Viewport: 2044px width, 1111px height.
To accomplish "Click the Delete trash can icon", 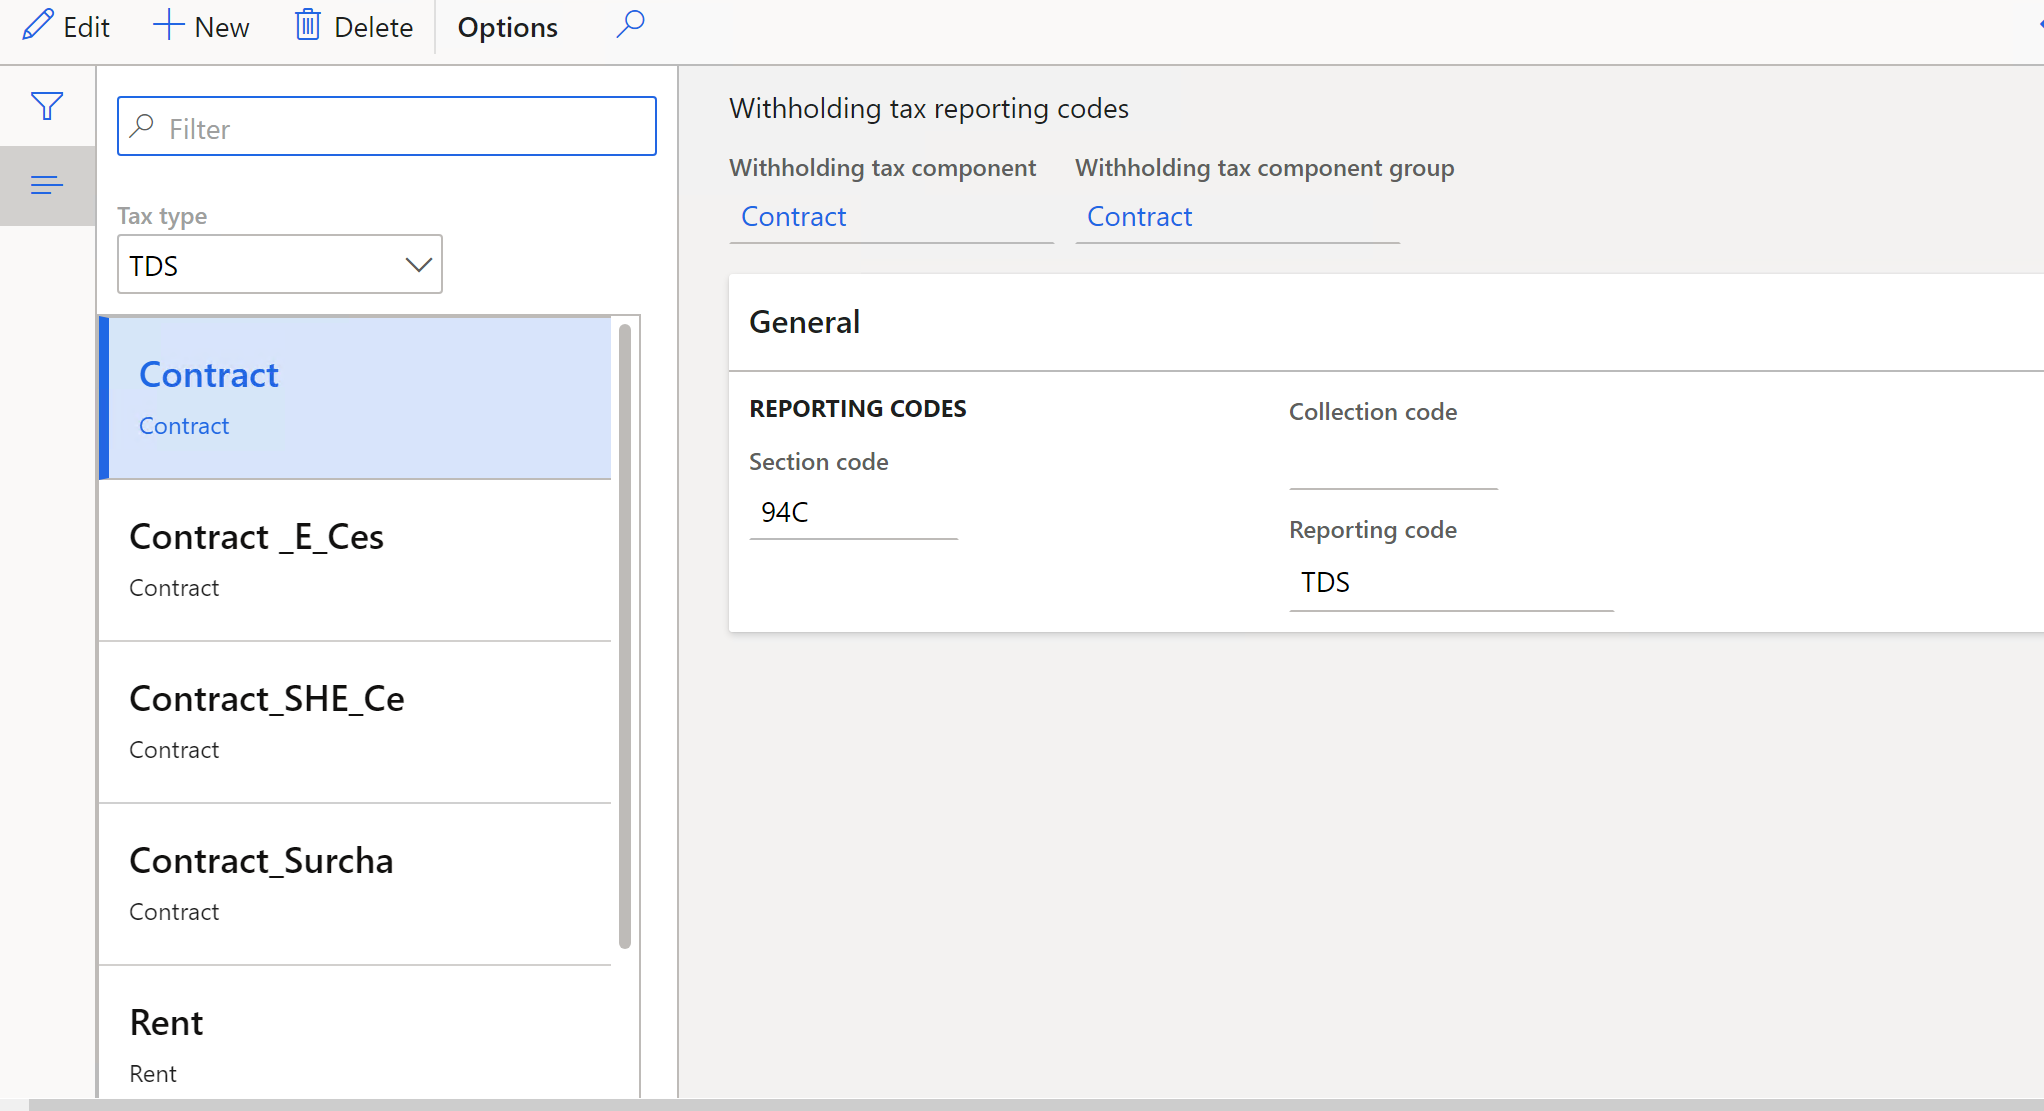I will [x=308, y=25].
